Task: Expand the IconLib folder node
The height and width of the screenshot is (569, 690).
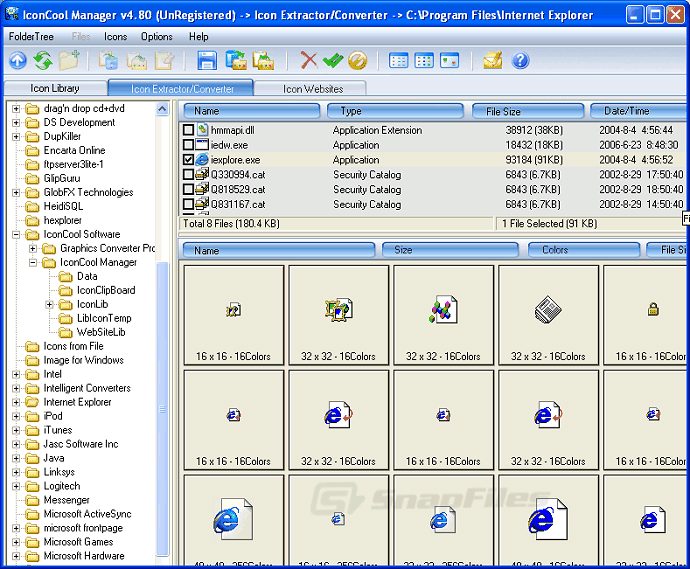Action: [50, 305]
